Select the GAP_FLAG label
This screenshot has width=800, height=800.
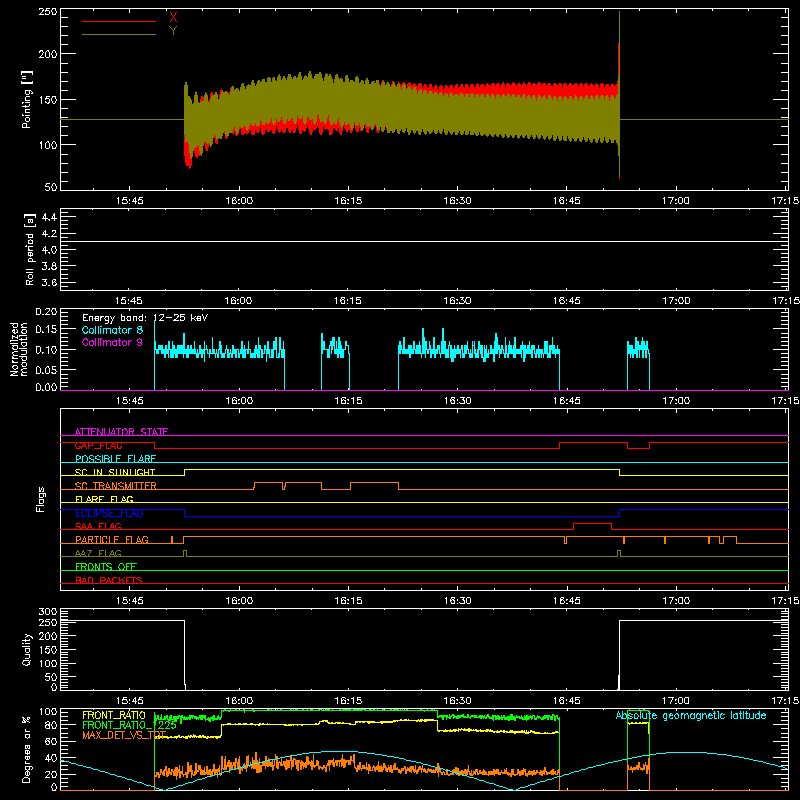click(x=98, y=445)
